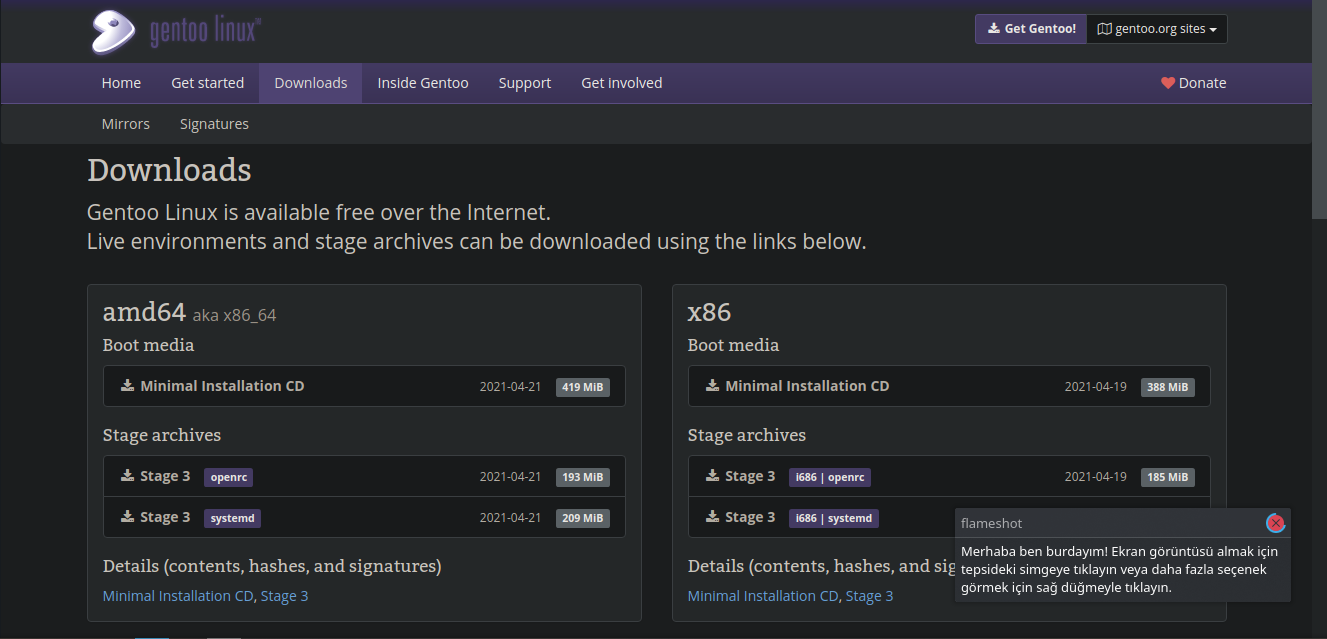Download amd64 Minimal Installation CD

(364, 386)
